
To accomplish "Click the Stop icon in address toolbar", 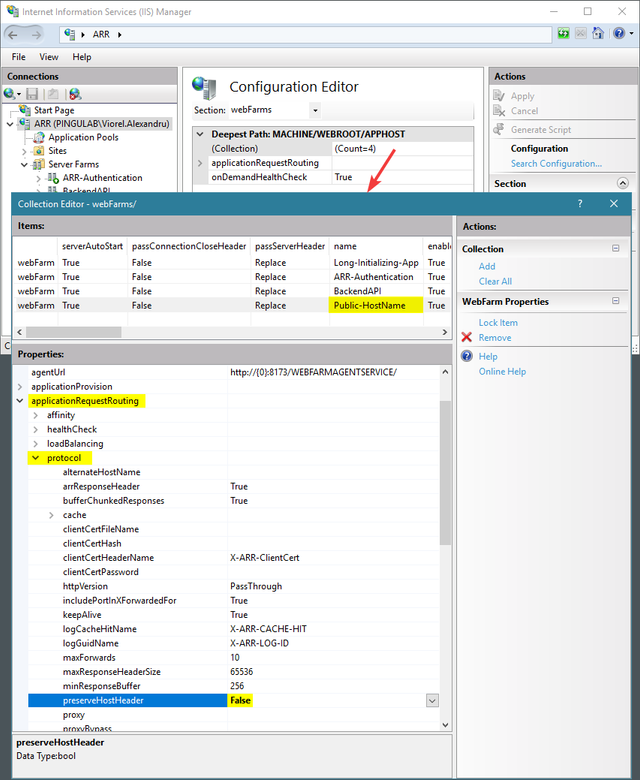I will [581, 33].
